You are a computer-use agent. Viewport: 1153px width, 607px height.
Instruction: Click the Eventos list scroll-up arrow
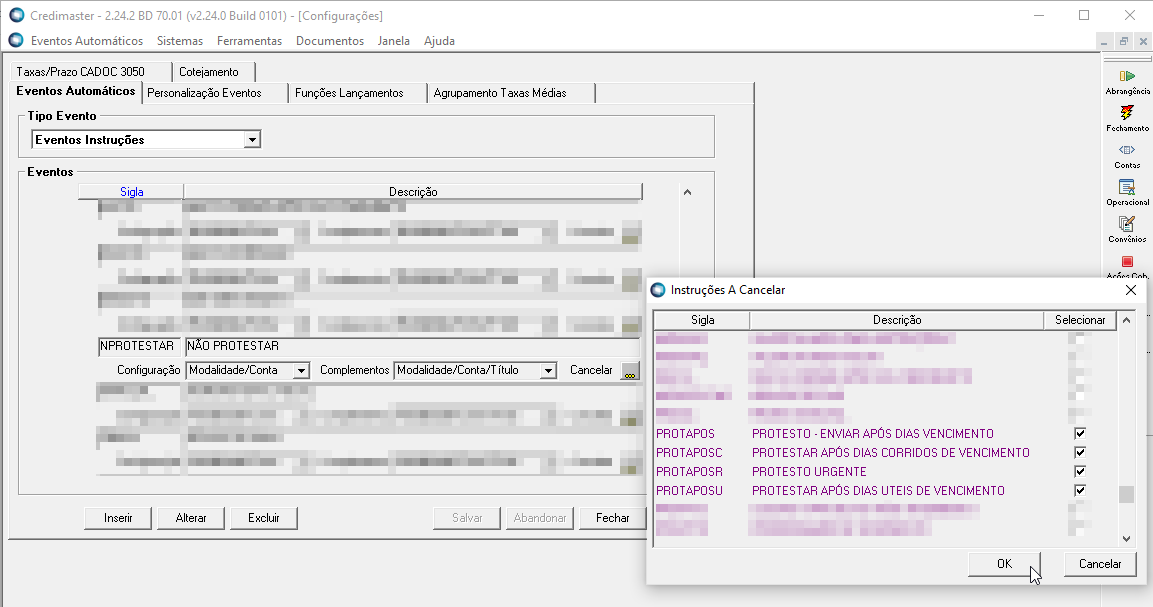coord(687,192)
